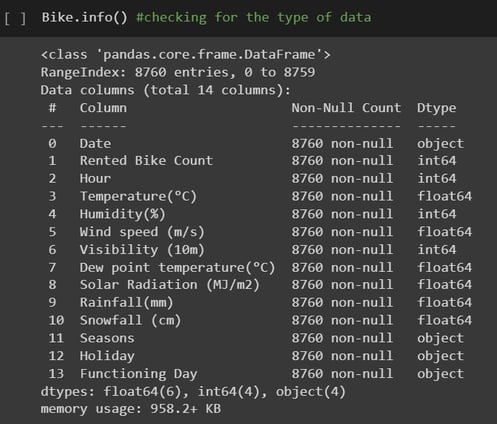Click the 'Temperature(°C)' column name
This screenshot has height=424, width=497.
138,196
